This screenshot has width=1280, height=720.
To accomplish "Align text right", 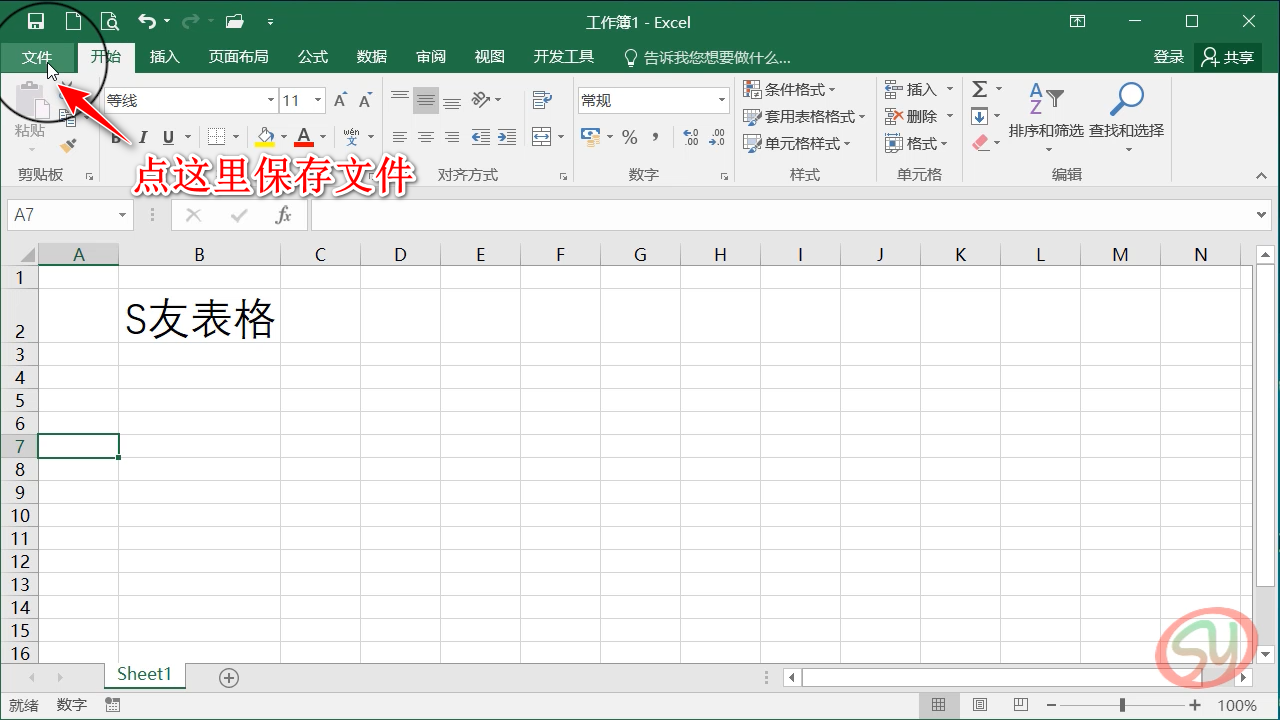I will tap(452, 137).
